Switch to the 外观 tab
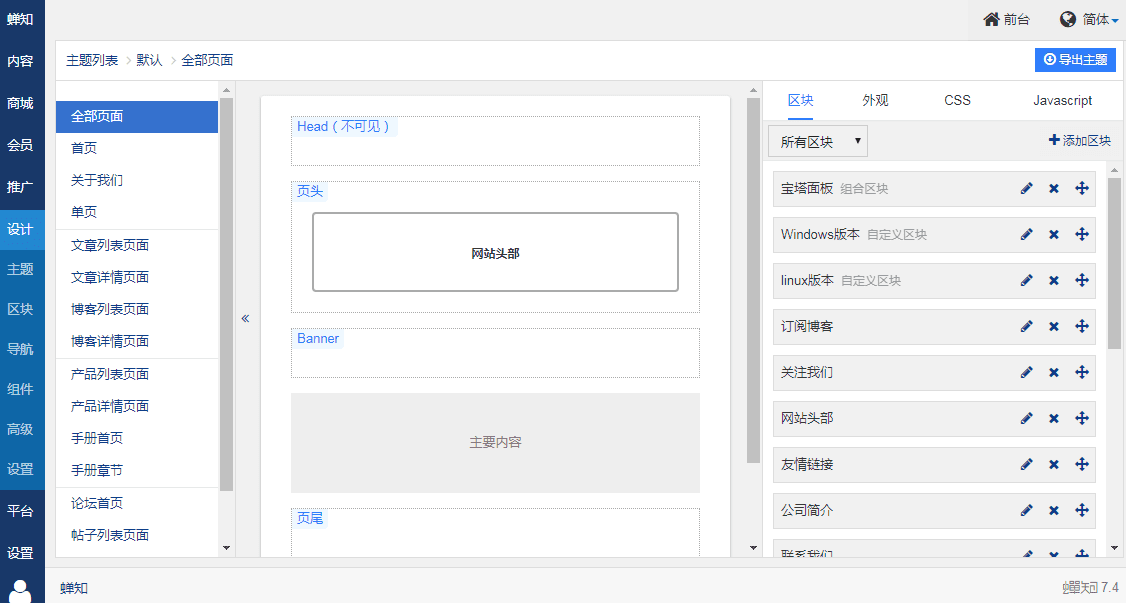The height and width of the screenshot is (603, 1126). point(875,101)
